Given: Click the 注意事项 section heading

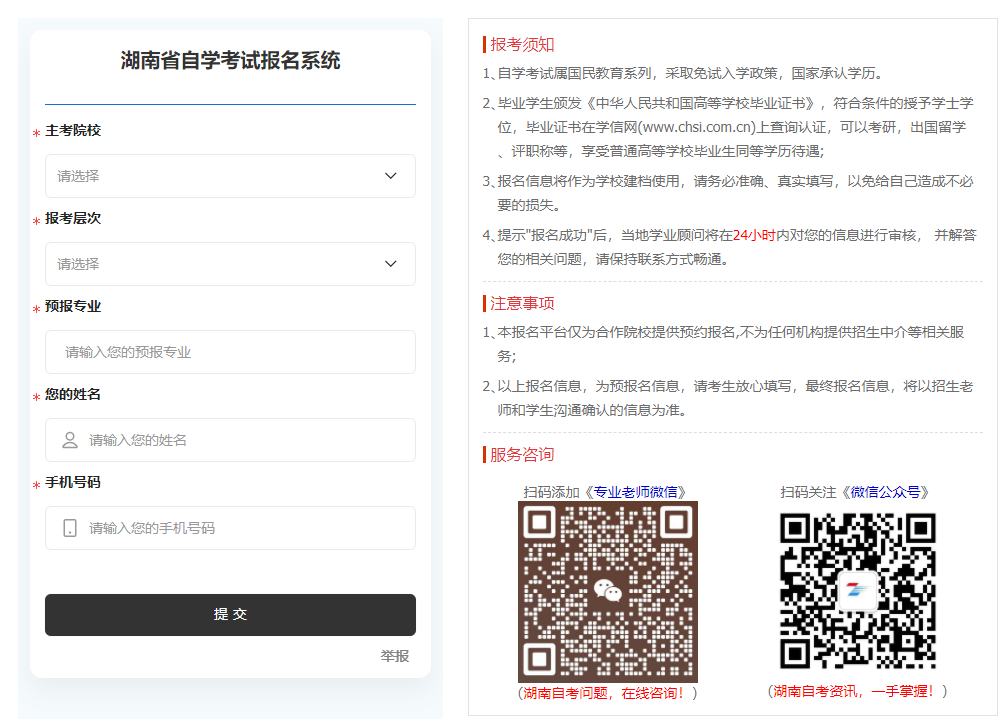Looking at the screenshot, I should click(x=522, y=303).
